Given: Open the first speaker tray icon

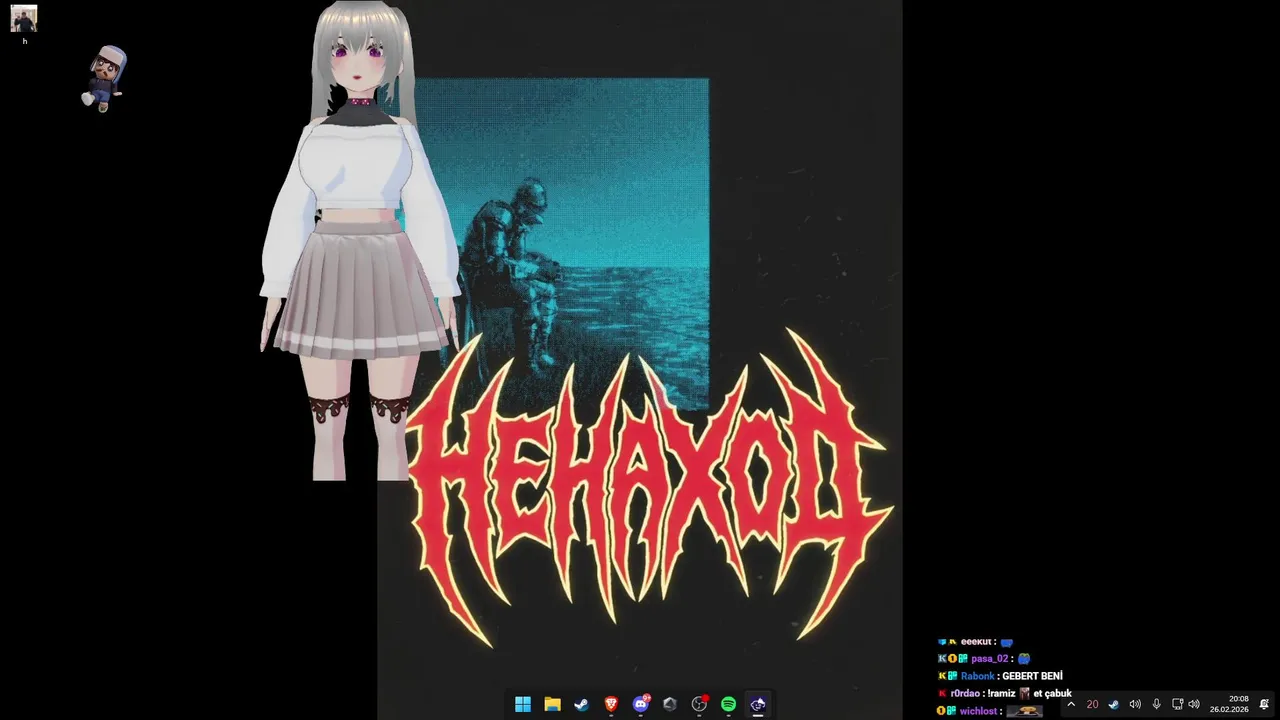Looking at the screenshot, I should point(1135,704).
